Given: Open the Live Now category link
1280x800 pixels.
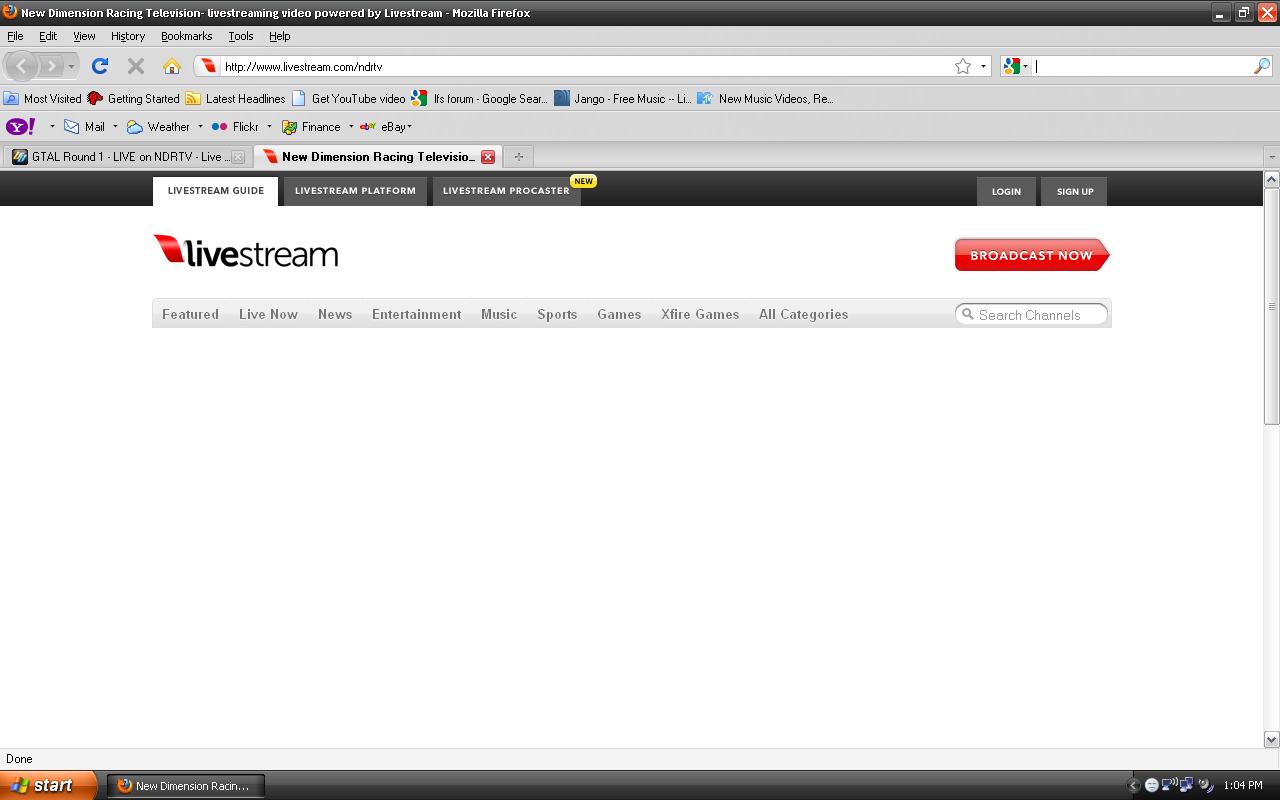Looking at the screenshot, I should [268, 314].
